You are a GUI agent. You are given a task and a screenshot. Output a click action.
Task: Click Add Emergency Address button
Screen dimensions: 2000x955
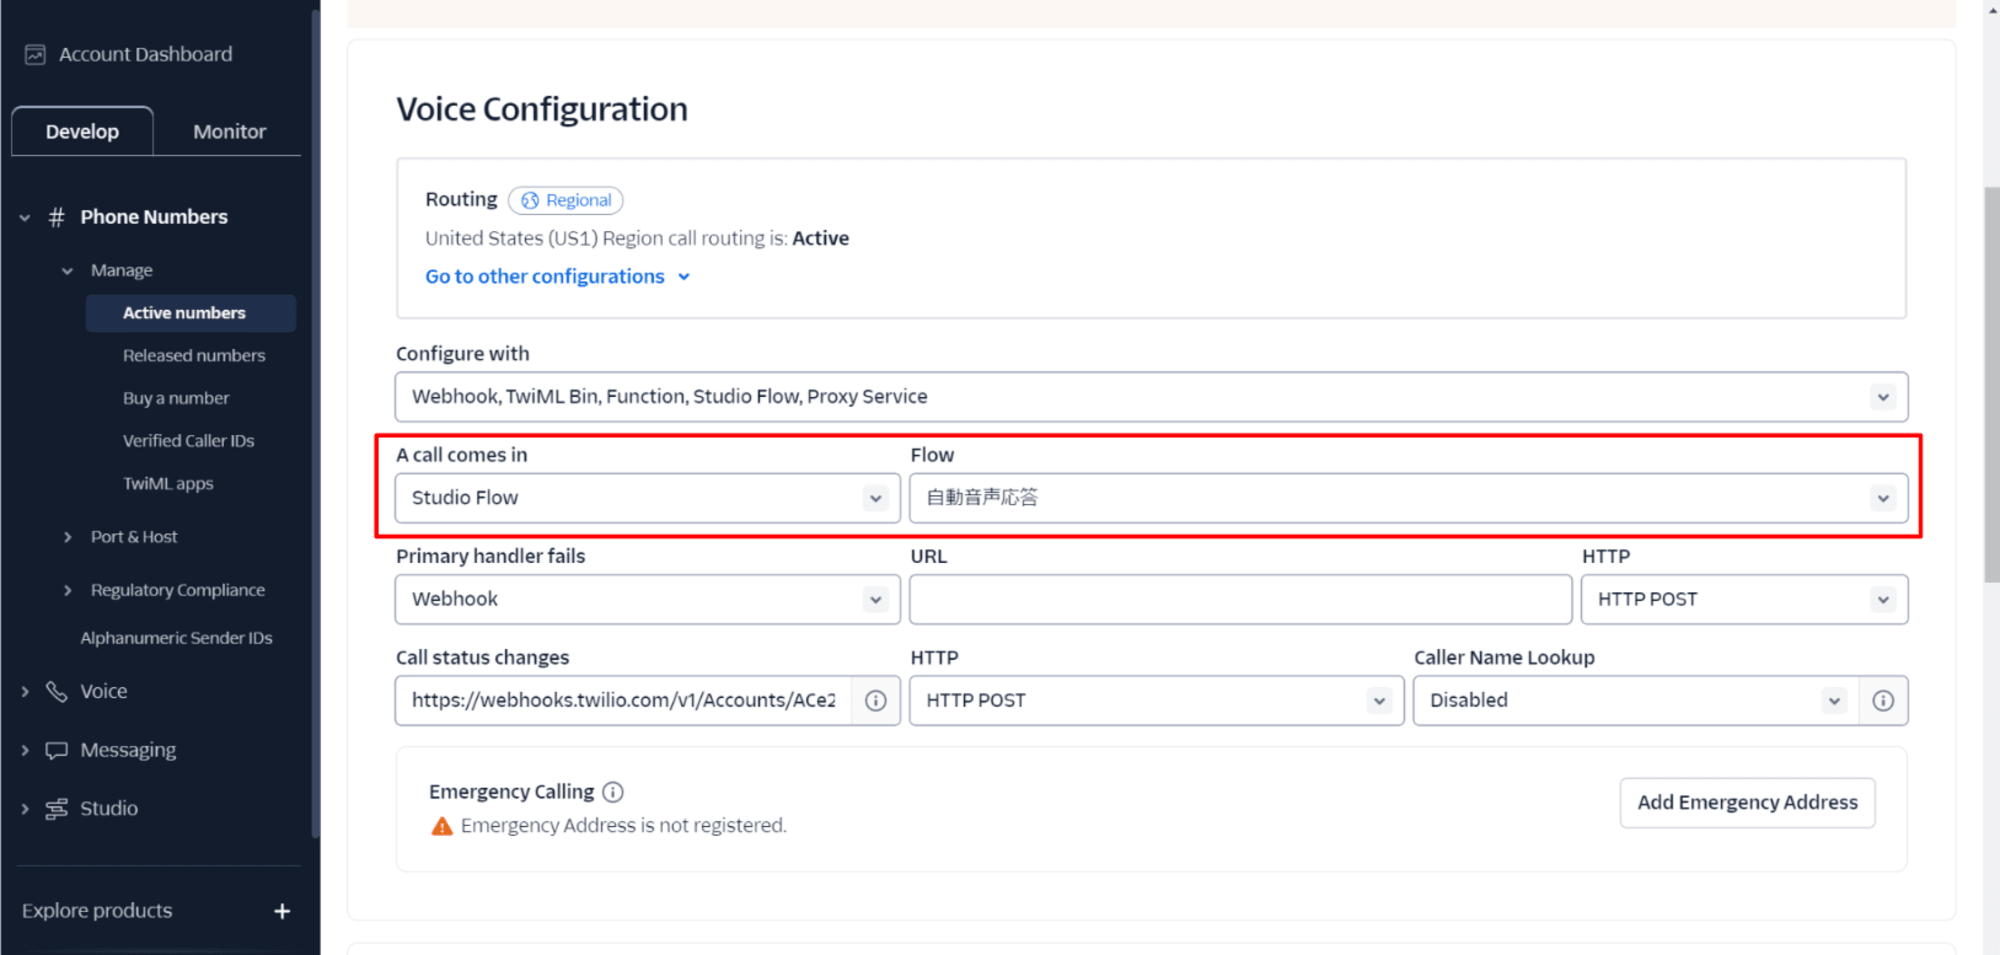(1747, 803)
